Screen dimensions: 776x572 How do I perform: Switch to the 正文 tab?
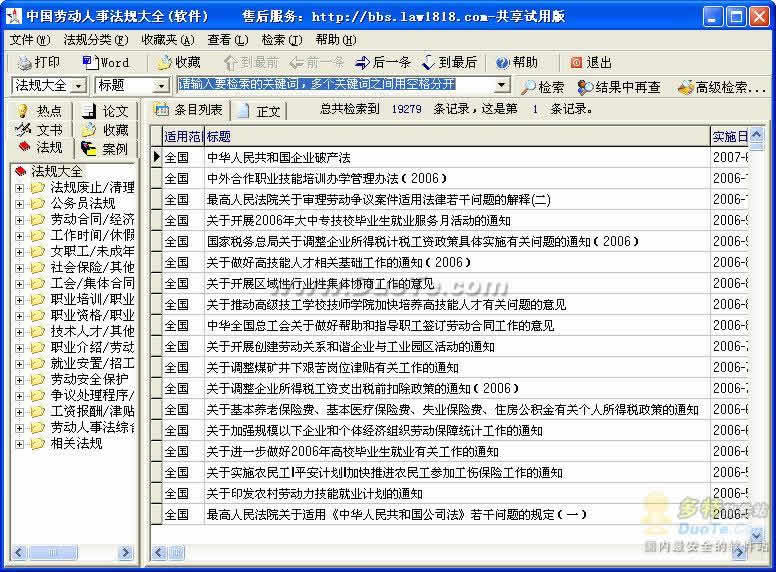pos(259,111)
